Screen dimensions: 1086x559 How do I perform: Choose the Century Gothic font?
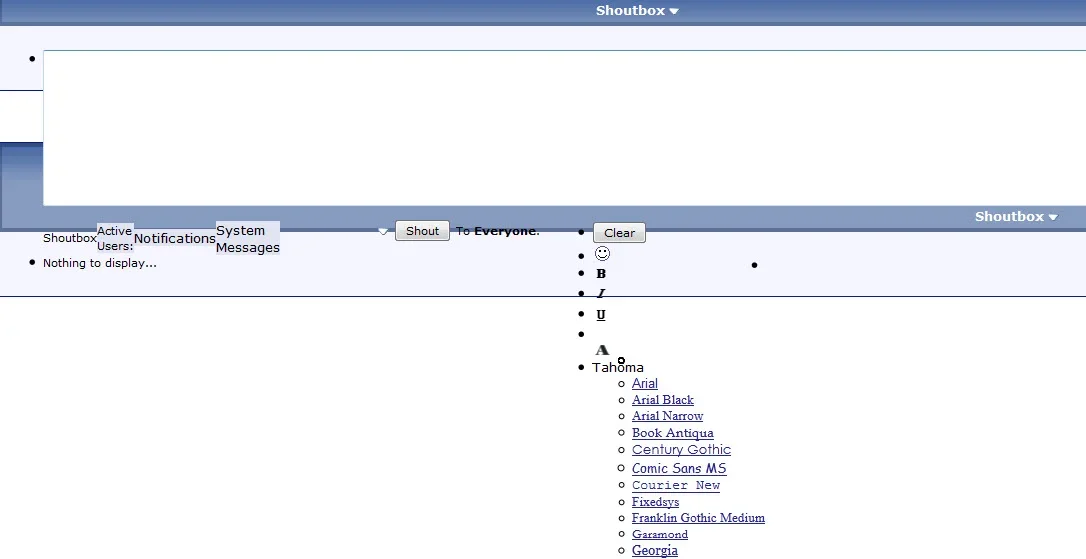(x=682, y=450)
